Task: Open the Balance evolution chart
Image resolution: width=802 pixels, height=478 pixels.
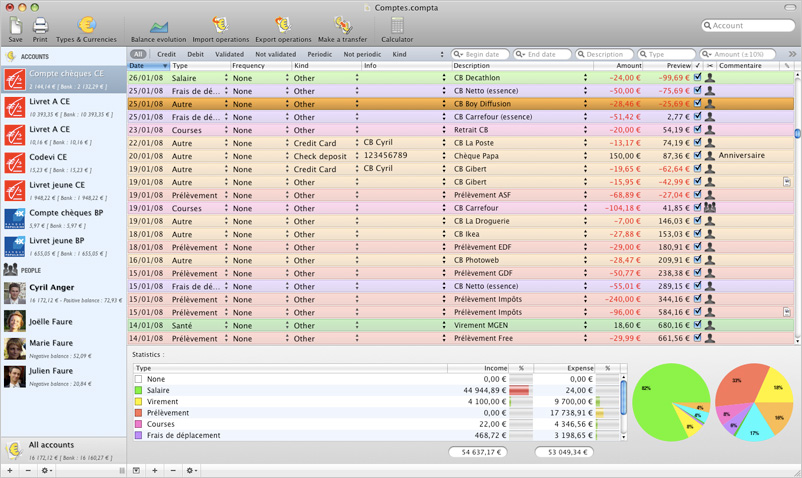Action: (158, 25)
